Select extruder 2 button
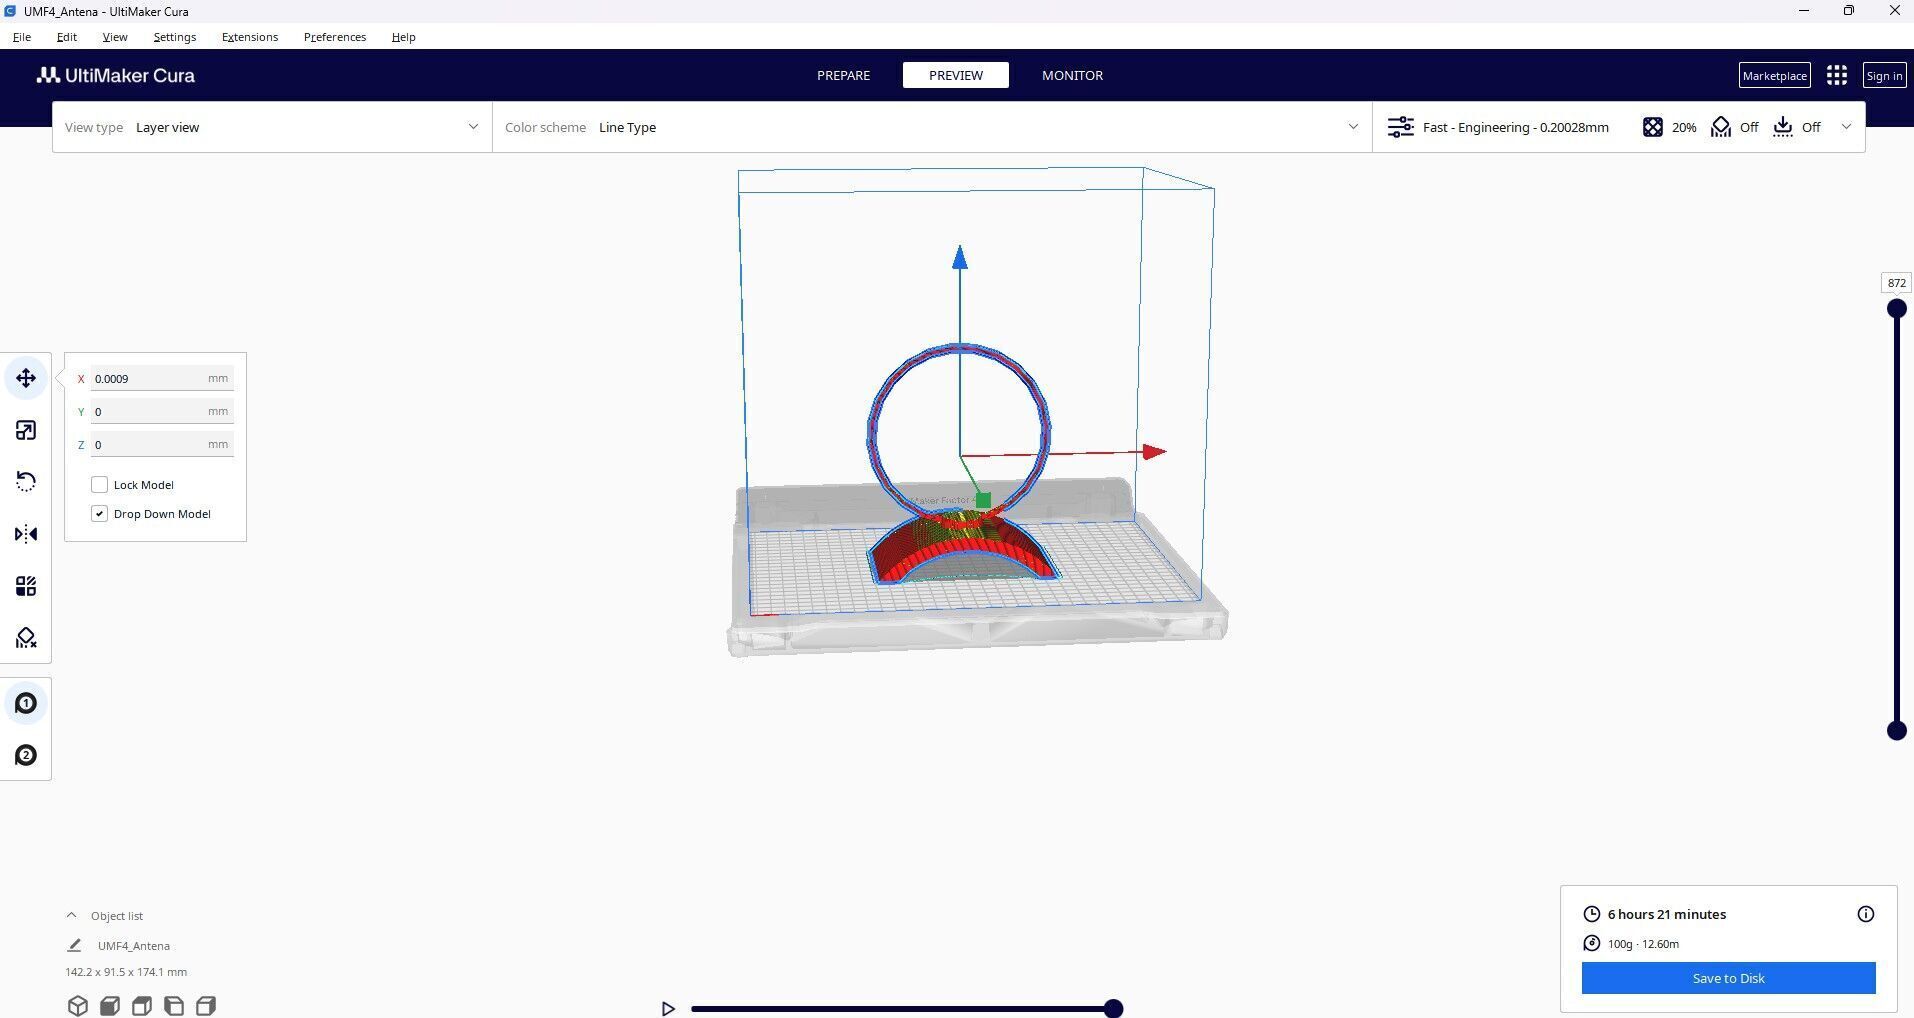 point(26,755)
